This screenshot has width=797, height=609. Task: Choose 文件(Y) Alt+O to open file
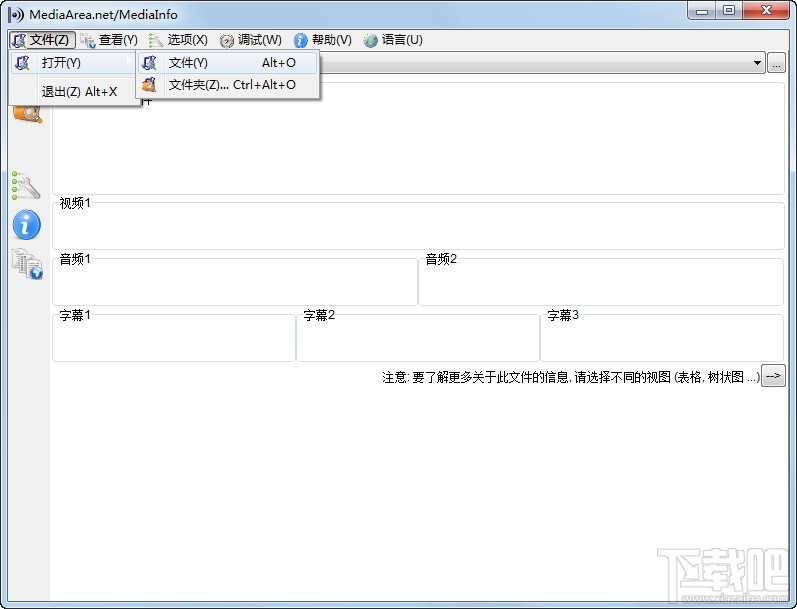pos(228,63)
